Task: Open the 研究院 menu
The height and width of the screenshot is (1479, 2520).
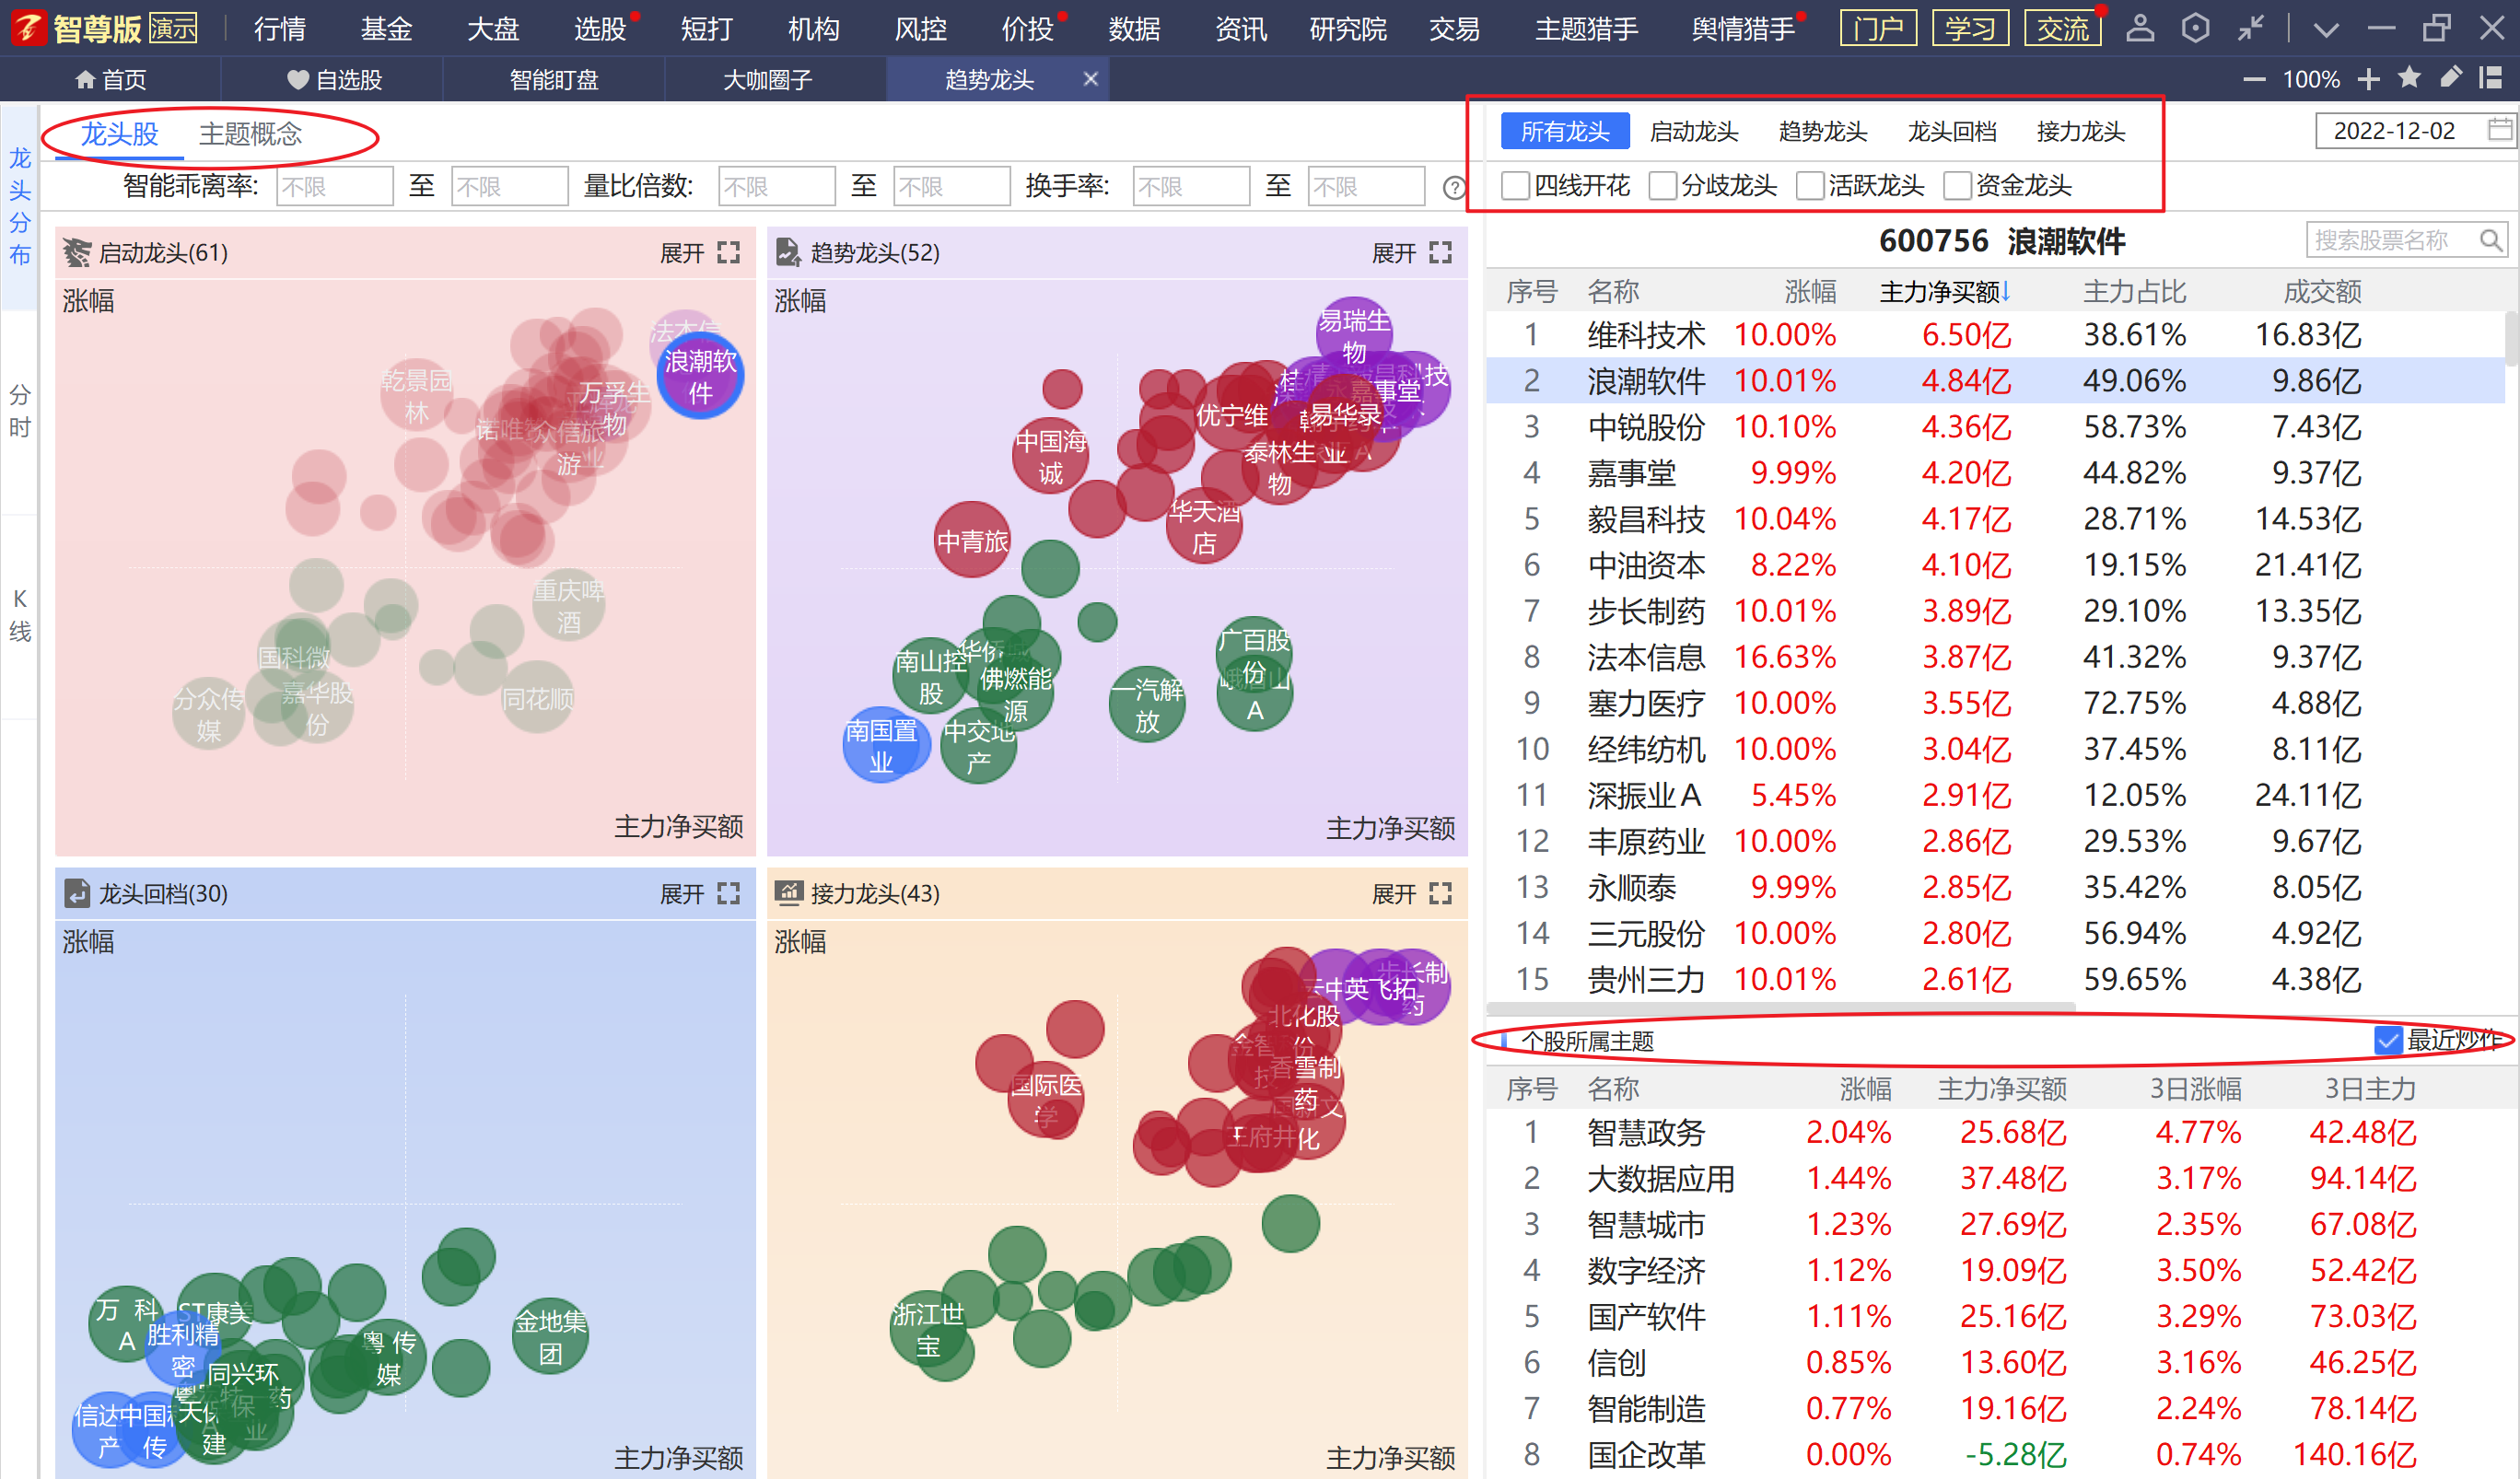Action: pyautogui.click(x=1347, y=28)
